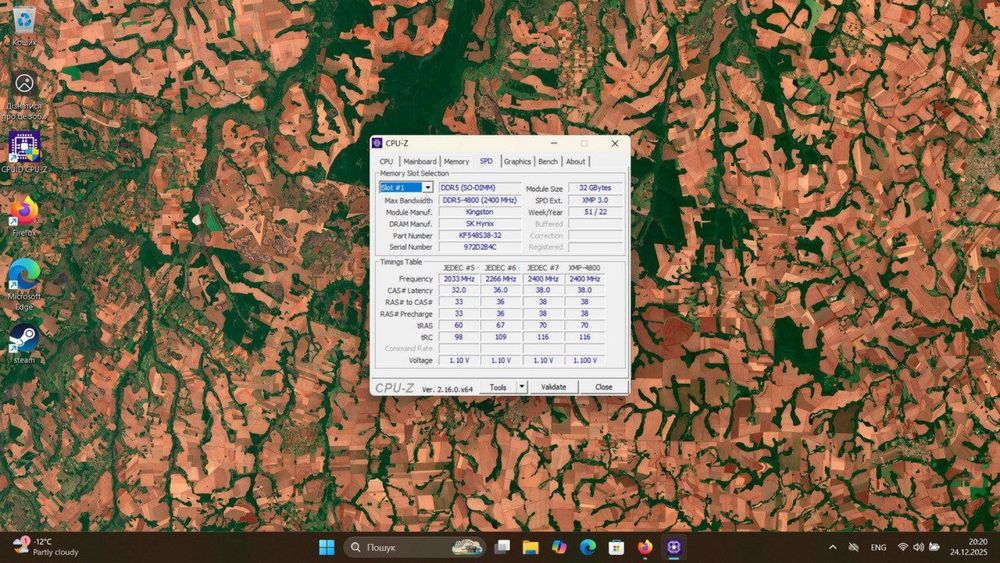Image resolution: width=1000 pixels, height=563 pixels.
Task: Open the volume speaker icon
Action: click(918, 547)
